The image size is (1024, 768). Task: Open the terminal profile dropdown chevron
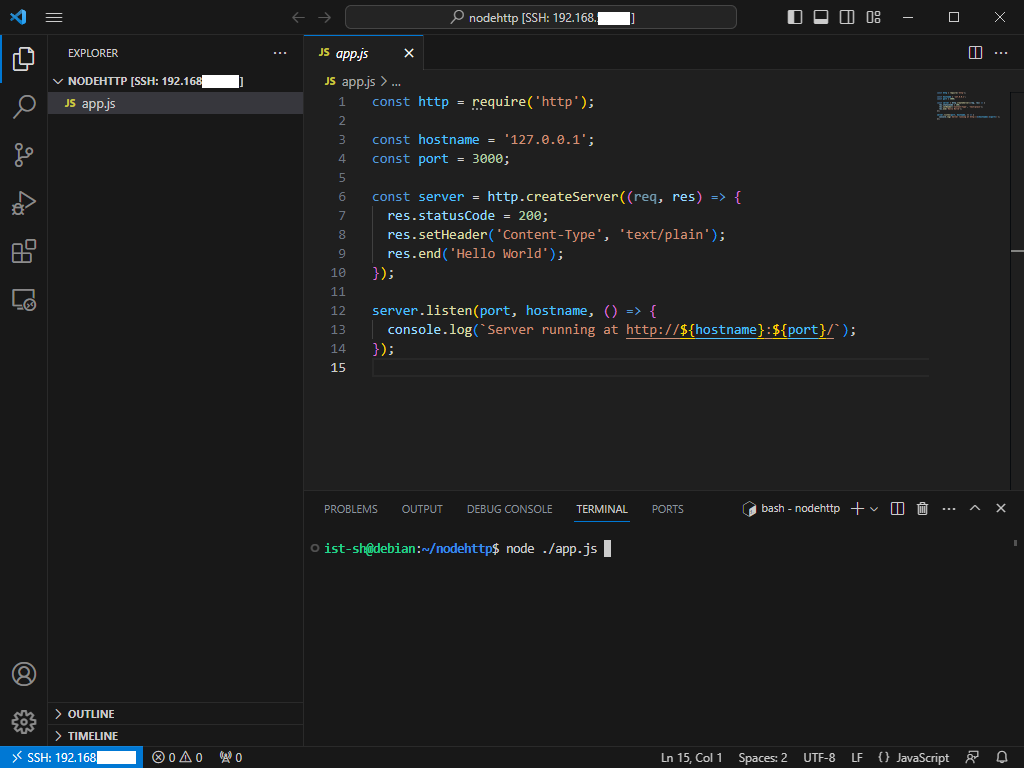point(873,508)
